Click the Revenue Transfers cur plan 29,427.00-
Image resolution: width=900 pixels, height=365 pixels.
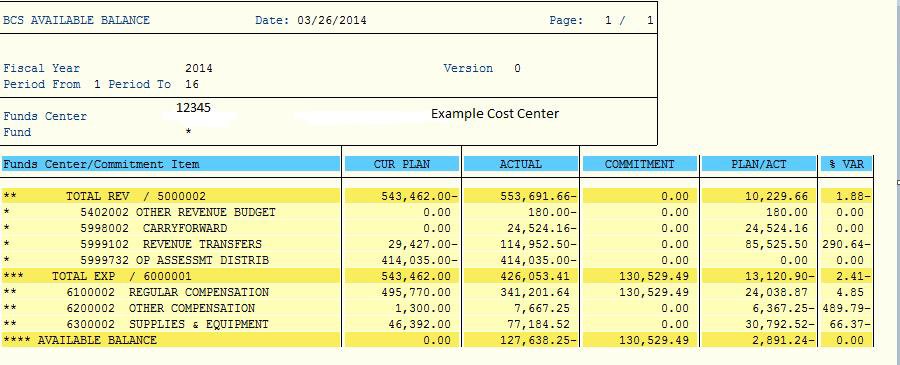pyautogui.click(x=423, y=244)
